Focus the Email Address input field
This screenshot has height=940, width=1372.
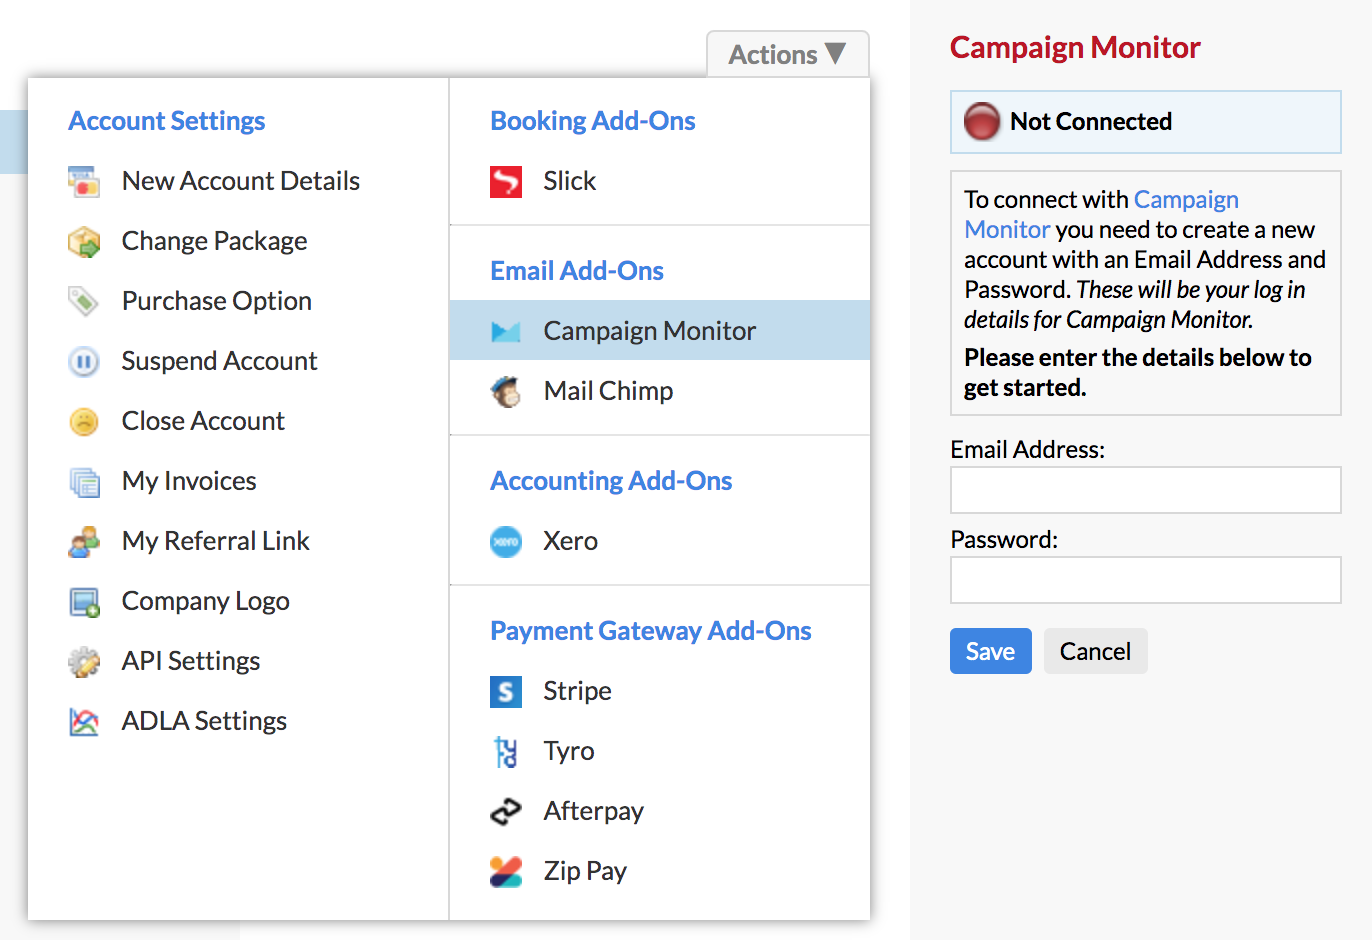point(1145,490)
